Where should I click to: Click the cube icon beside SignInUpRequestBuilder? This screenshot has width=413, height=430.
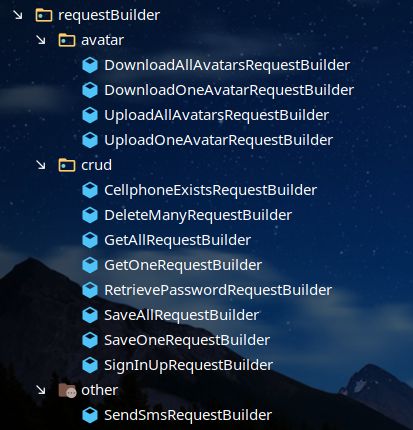(x=90, y=365)
